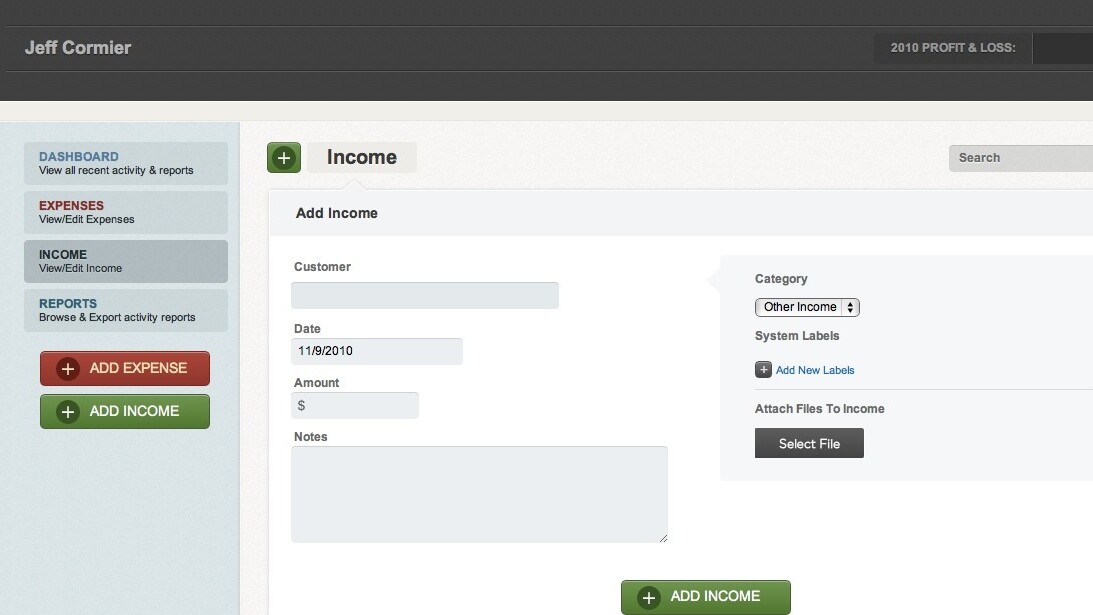This screenshot has height=615, width=1093.
Task: Expand the Category dropdown showing Other Income
Action: (x=807, y=307)
